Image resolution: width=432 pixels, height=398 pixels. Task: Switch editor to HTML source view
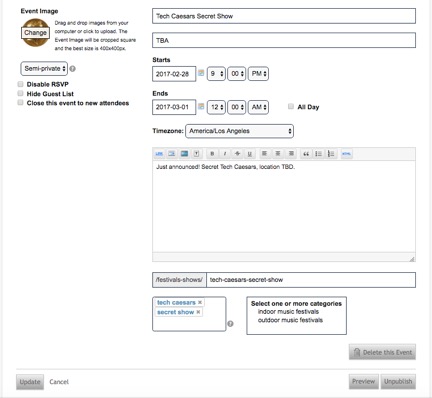pos(346,154)
